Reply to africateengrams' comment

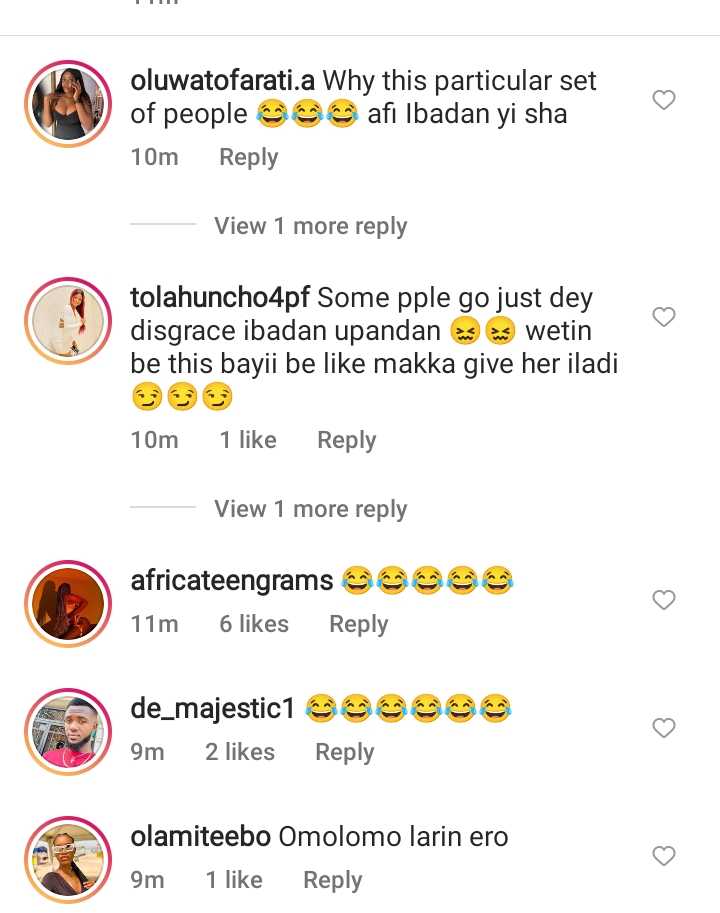(x=359, y=624)
